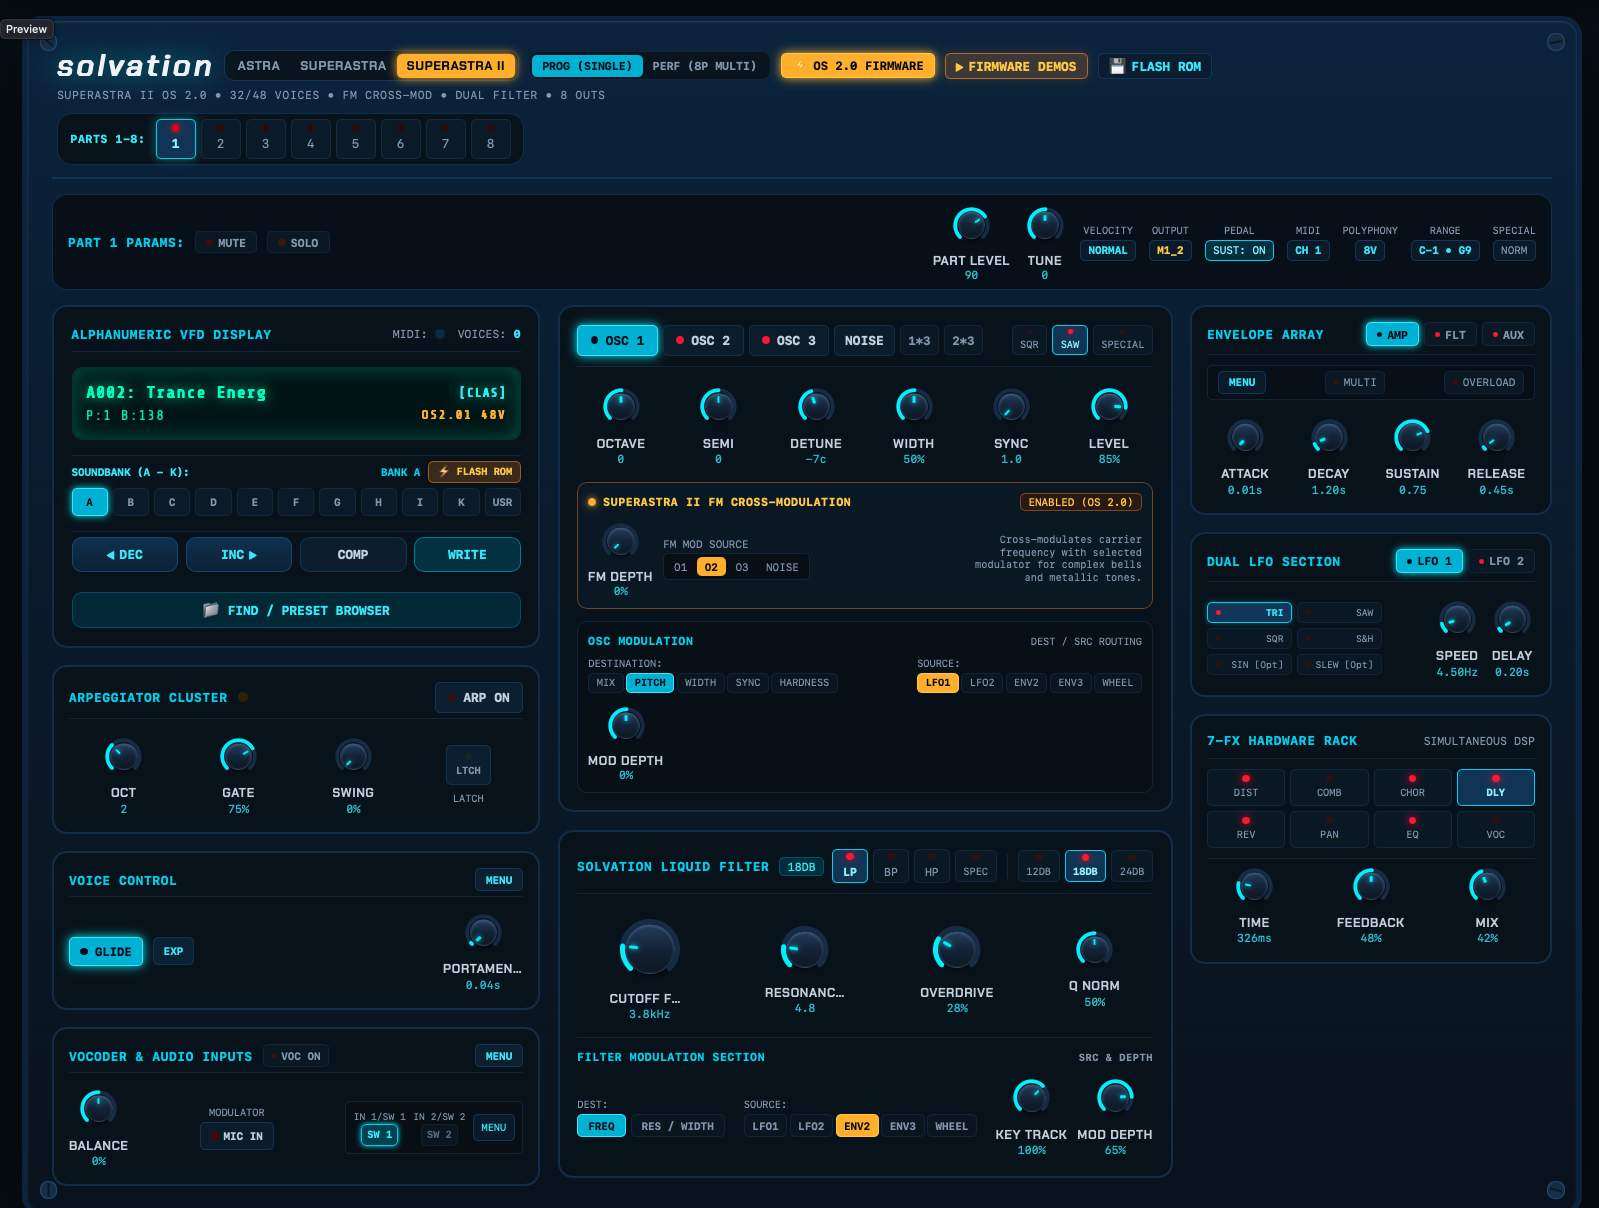Open the Output M1_2 selector
The height and width of the screenshot is (1208, 1599).
point(1170,250)
